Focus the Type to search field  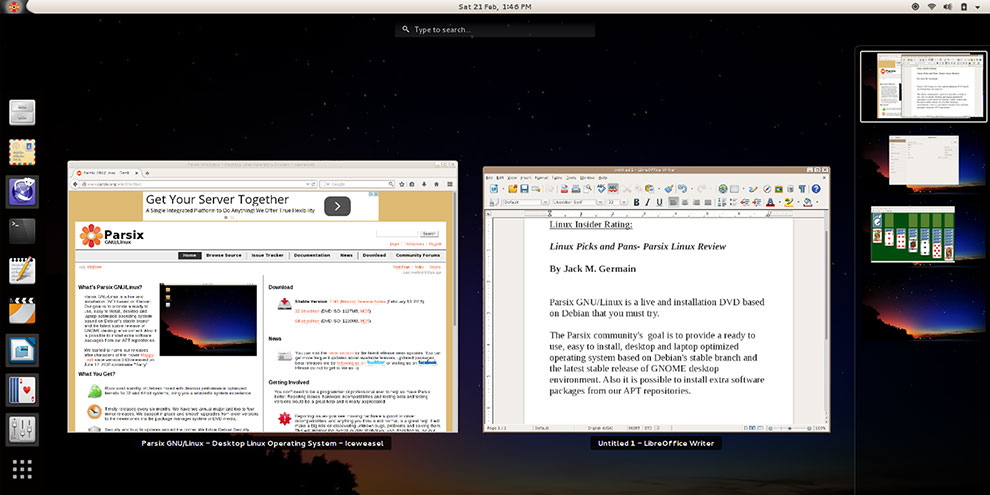[495, 30]
